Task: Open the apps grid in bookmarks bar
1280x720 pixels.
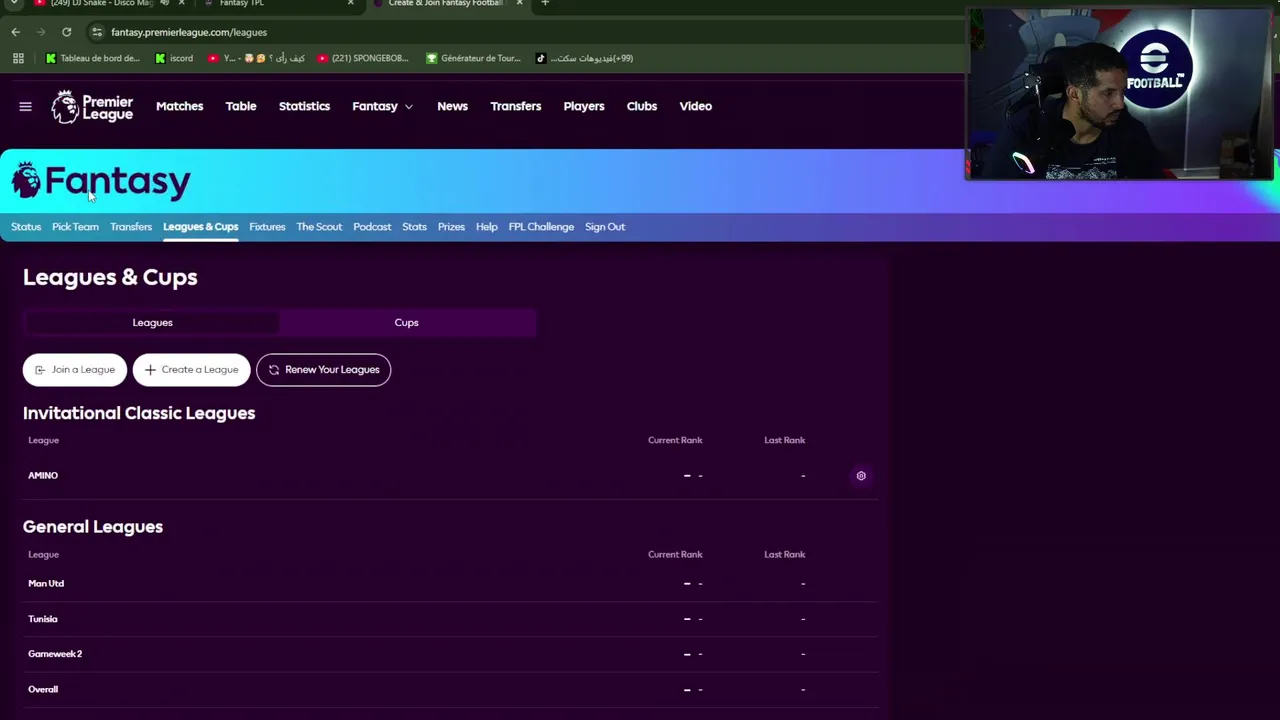Action: coord(18,58)
